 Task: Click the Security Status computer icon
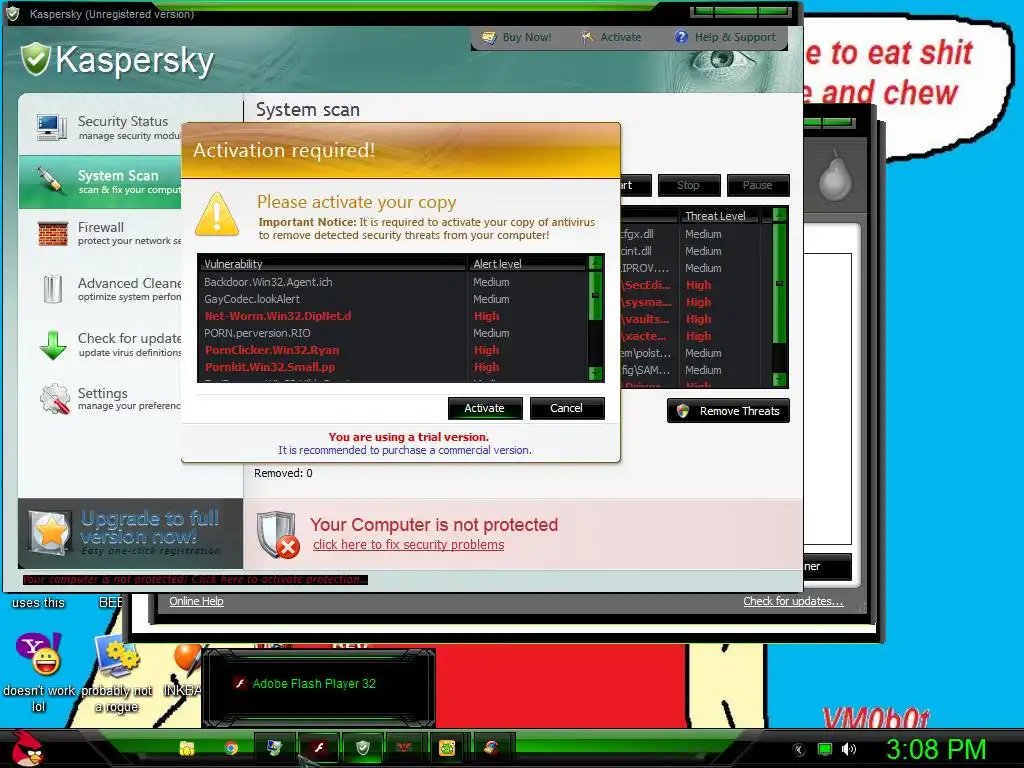coord(52,127)
